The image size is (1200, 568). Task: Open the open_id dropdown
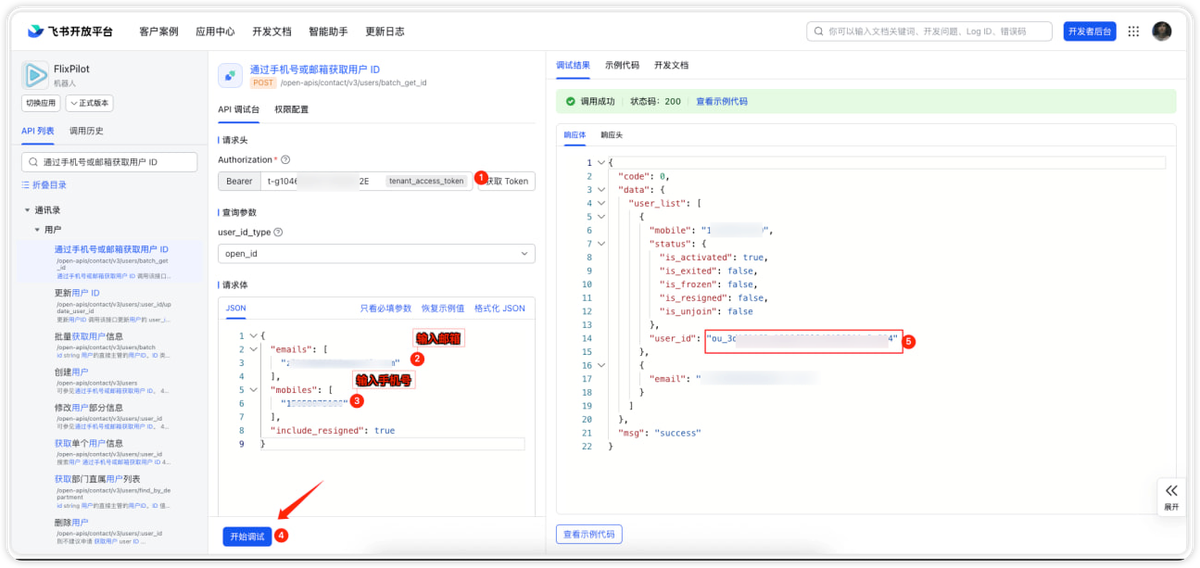(x=376, y=254)
